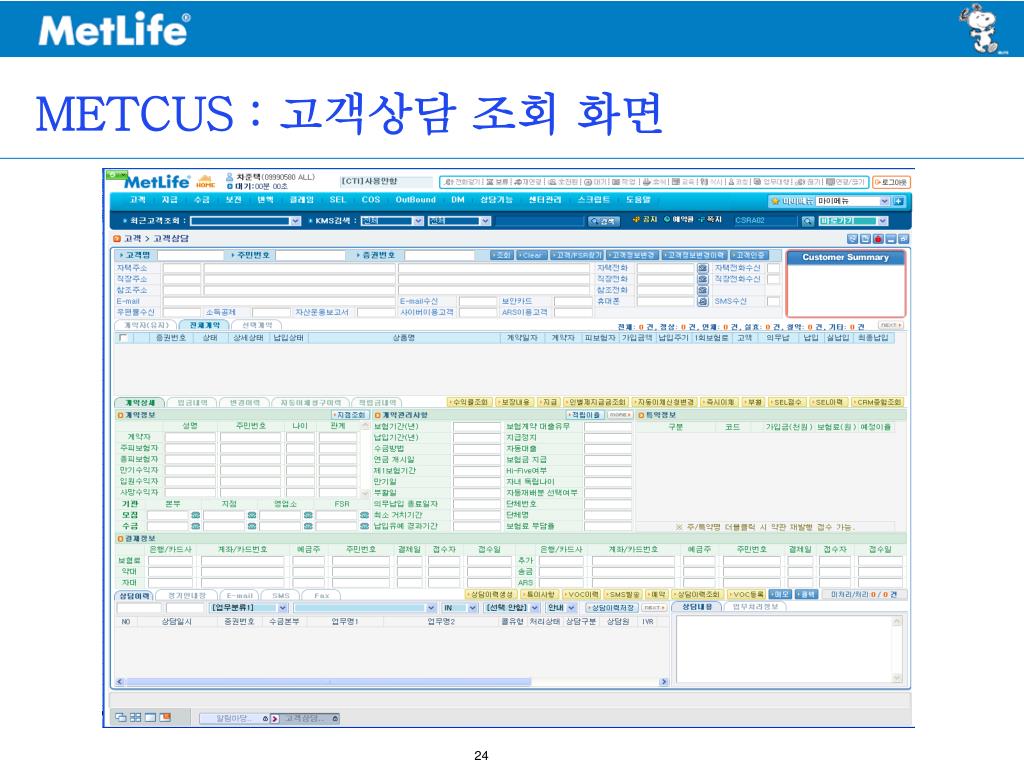Toggle SMS수신 checkbox

(x=773, y=302)
